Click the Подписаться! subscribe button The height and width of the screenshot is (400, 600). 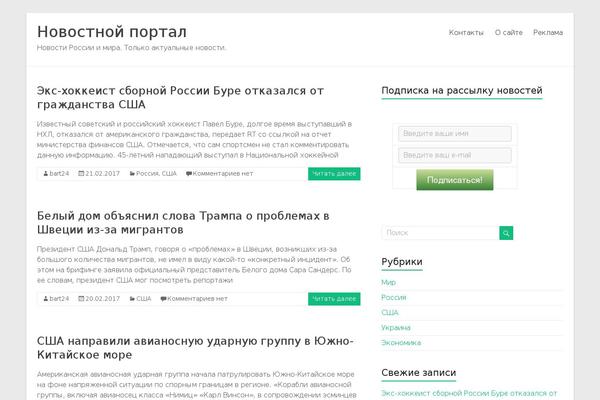[455, 180]
